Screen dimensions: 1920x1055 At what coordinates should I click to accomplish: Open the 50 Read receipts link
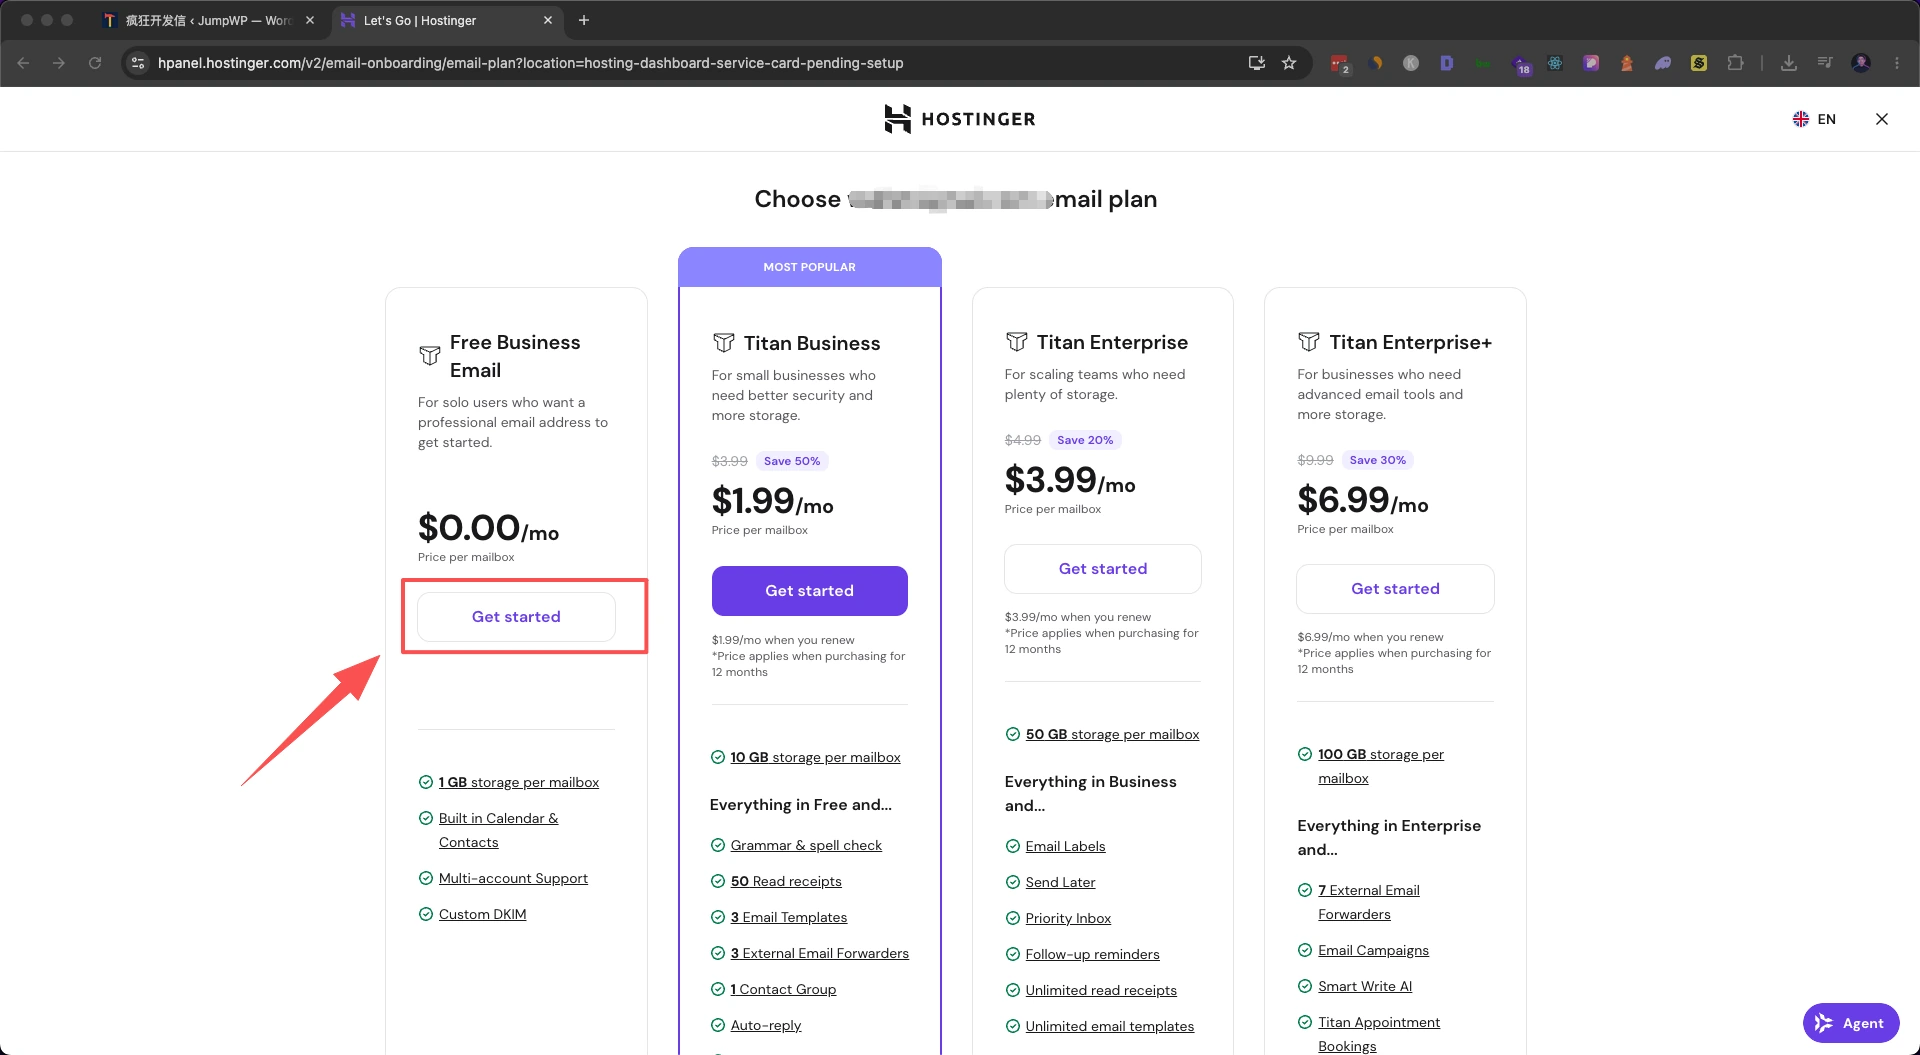[x=786, y=882]
